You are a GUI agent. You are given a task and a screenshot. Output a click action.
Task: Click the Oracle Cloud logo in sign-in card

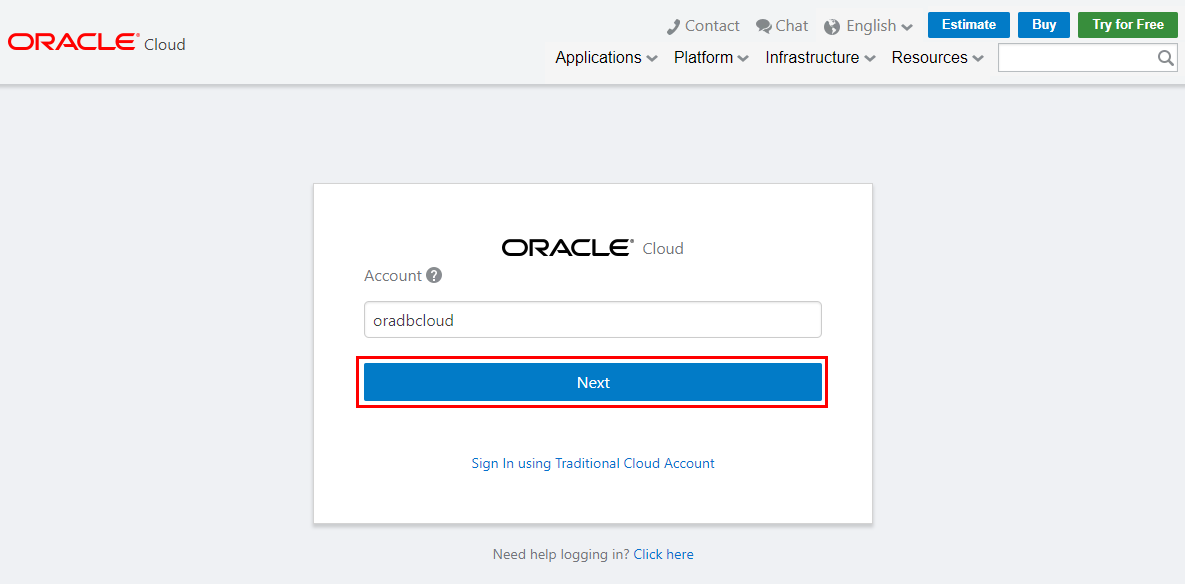click(592, 248)
